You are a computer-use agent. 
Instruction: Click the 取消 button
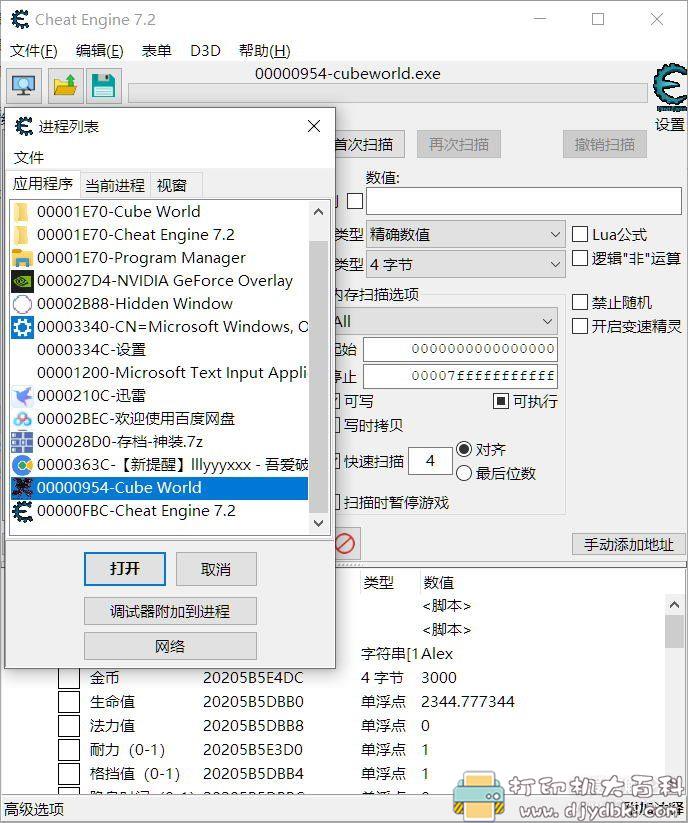tap(216, 569)
